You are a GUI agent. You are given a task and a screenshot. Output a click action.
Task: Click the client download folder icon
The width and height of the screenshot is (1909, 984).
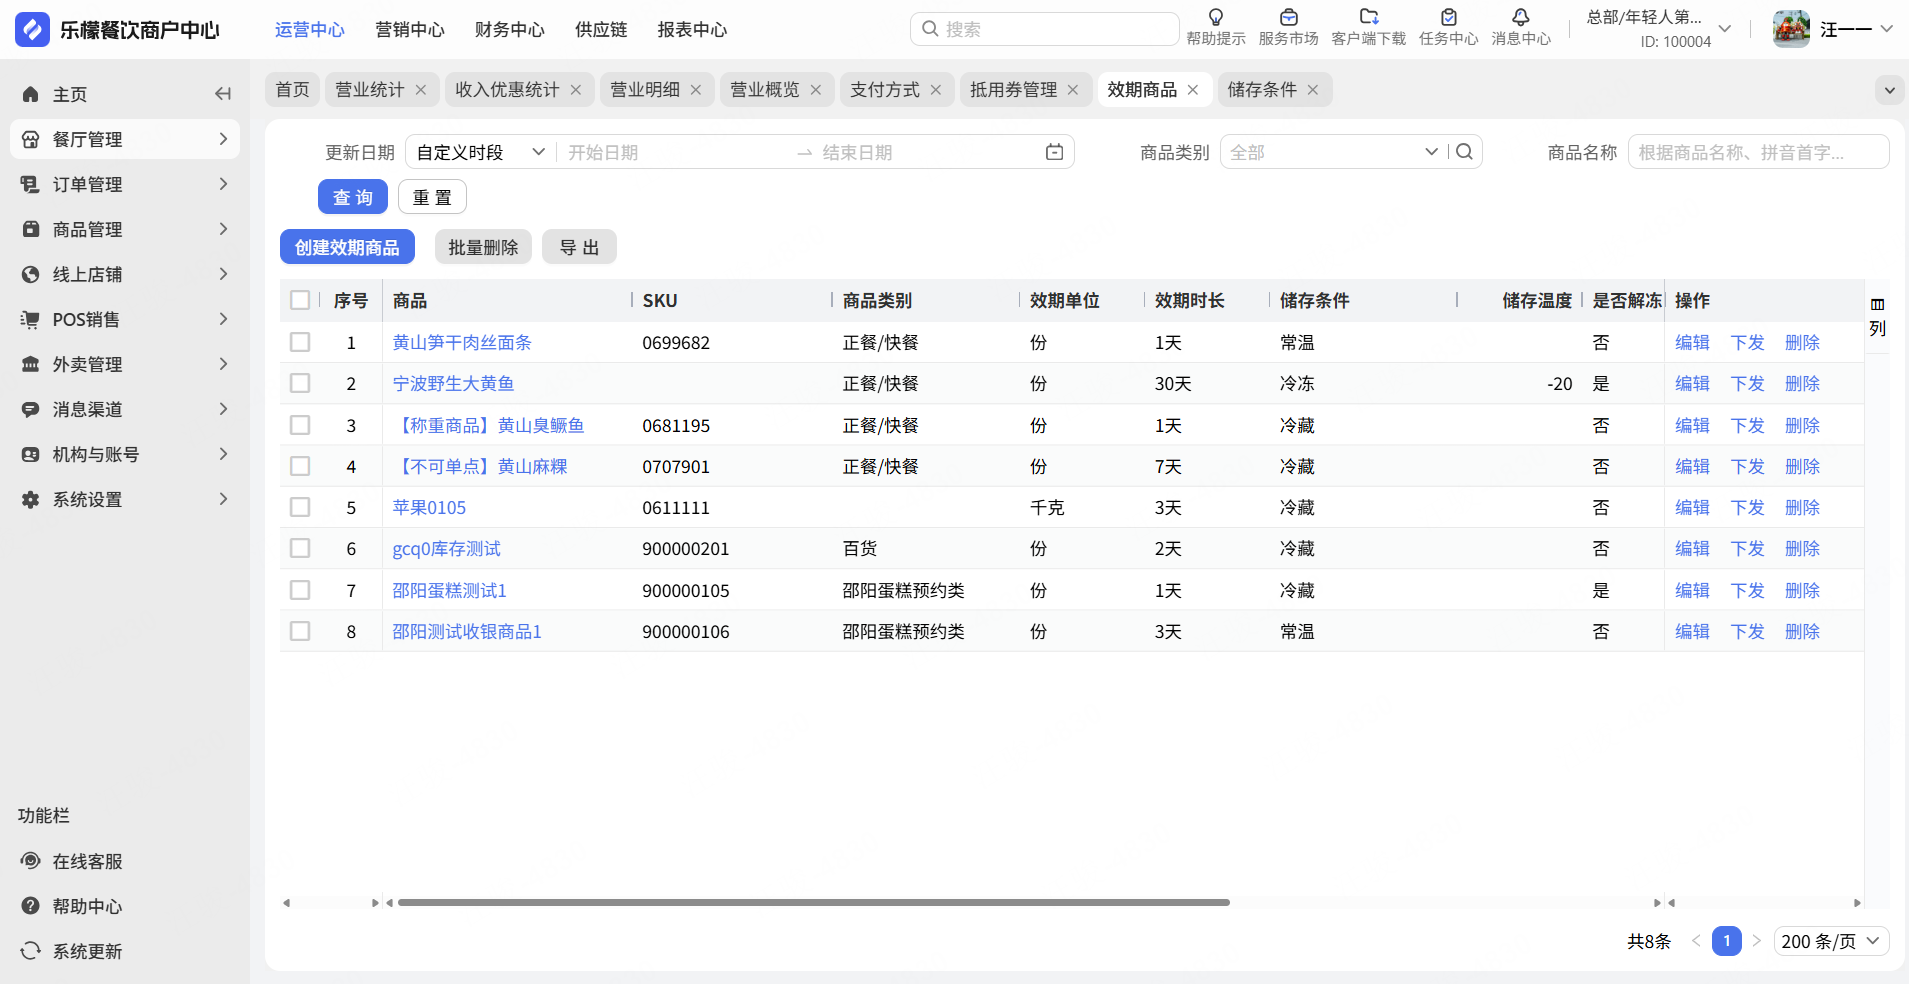[x=1368, y=18]
